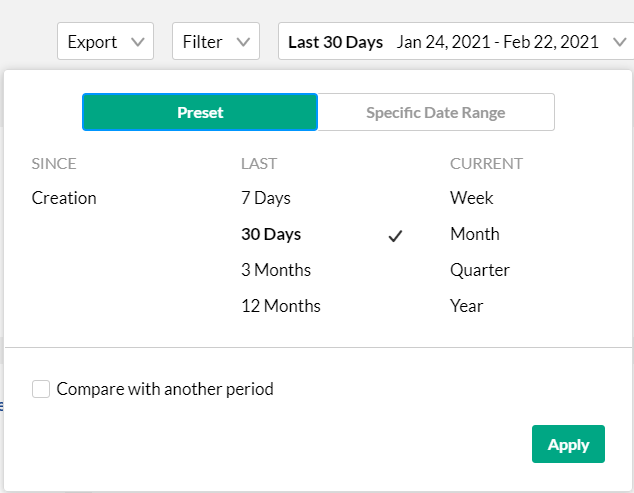Screen dimensions: 634x493
Task: Choose Last 12 Months preset
Action: 281,306
